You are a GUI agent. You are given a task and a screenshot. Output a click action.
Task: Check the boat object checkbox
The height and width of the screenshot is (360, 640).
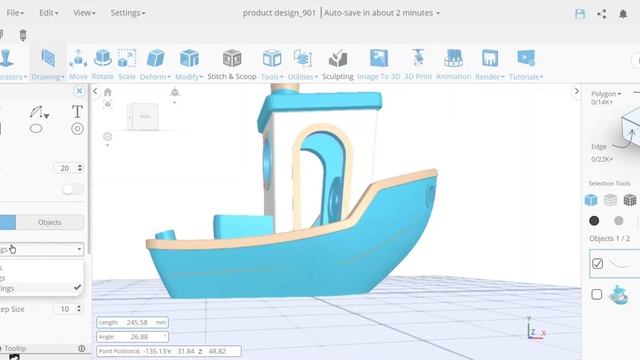pos(596,294)
